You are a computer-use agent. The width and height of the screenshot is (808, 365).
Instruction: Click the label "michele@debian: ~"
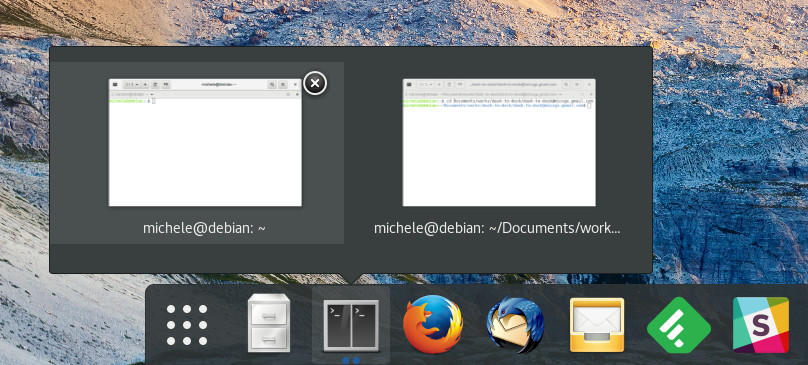click(x=205, y=228)
